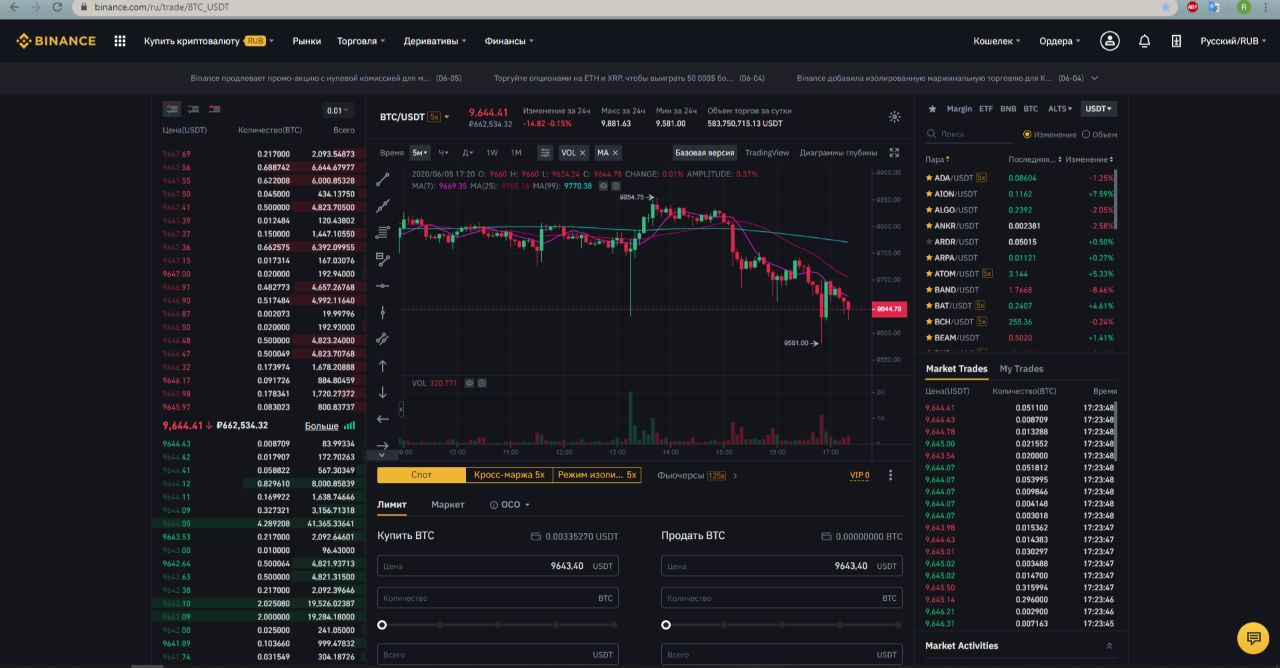Viewport: 1280px width, 668px height.
Task: Open favorites star tab in market list
Action: click(933, 109)
